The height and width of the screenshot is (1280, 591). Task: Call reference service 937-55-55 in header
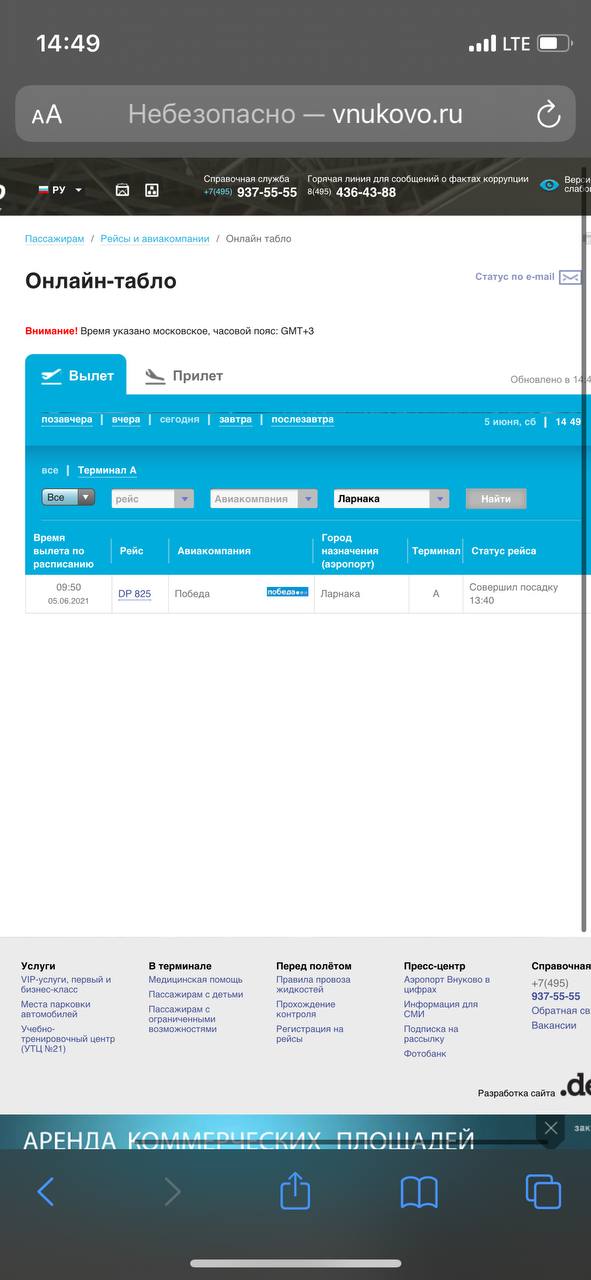pyautogui.click(x=267, y=192)
